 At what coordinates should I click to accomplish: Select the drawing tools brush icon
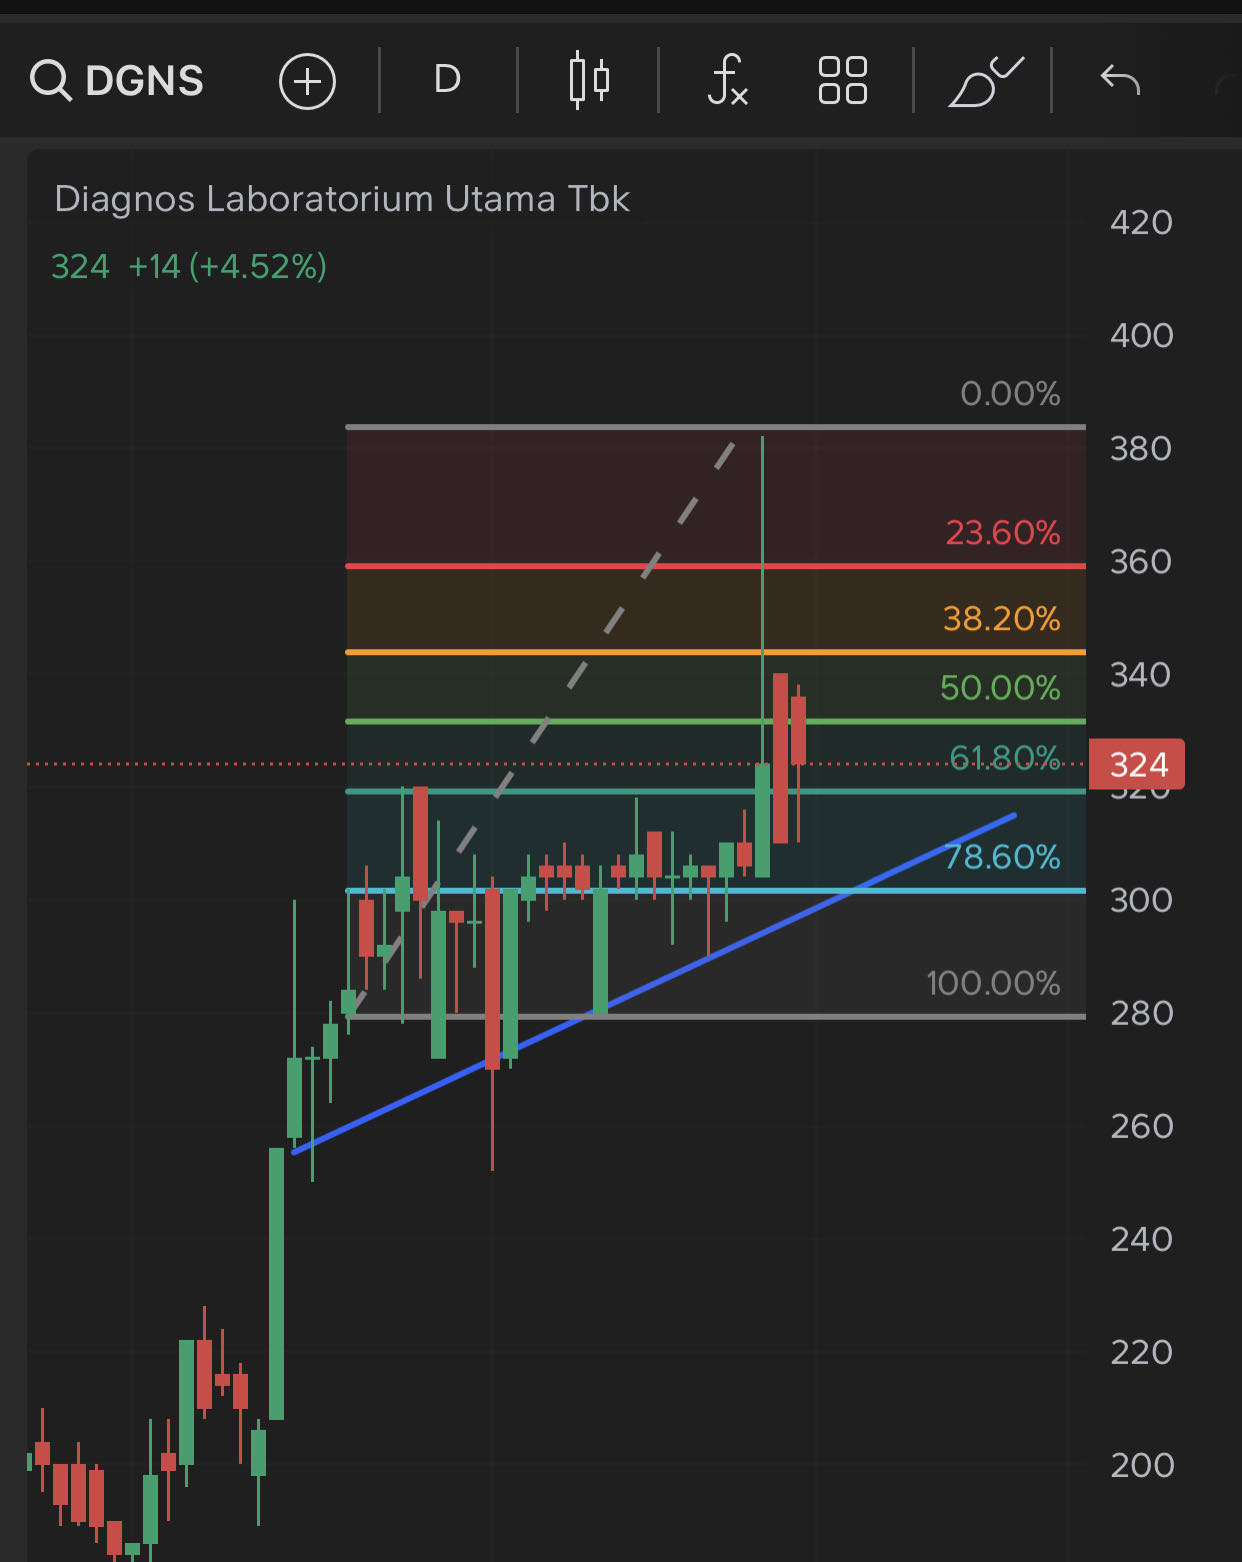pos(985,81)
